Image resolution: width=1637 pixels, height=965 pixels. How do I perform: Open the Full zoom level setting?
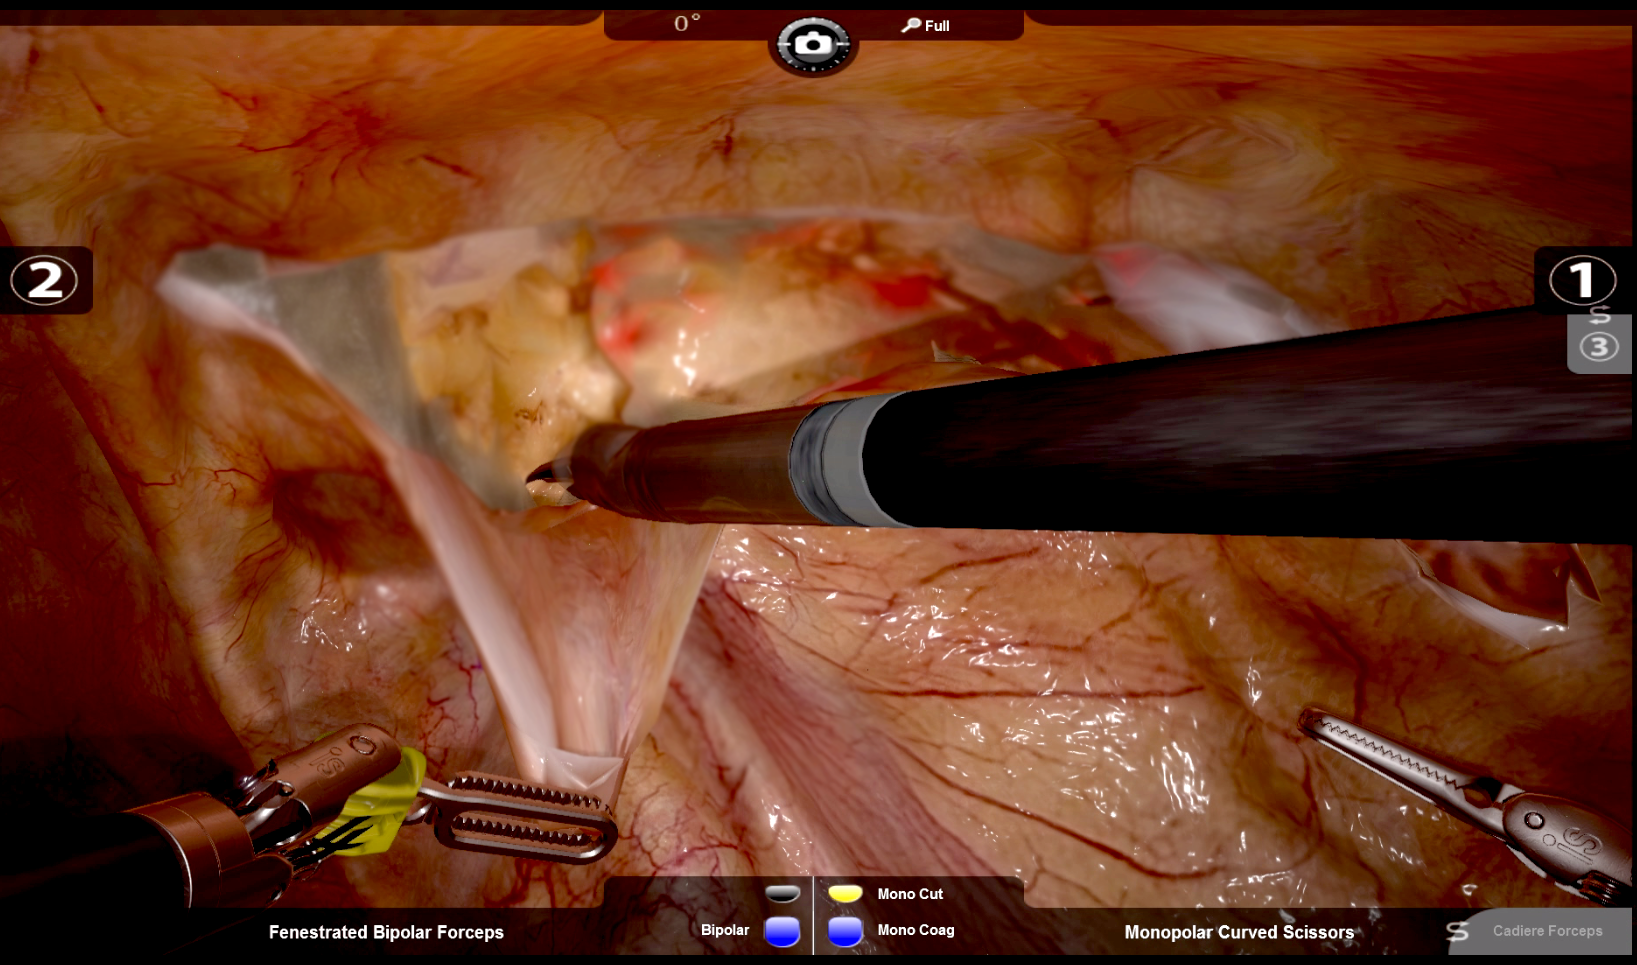click(937, 26)
